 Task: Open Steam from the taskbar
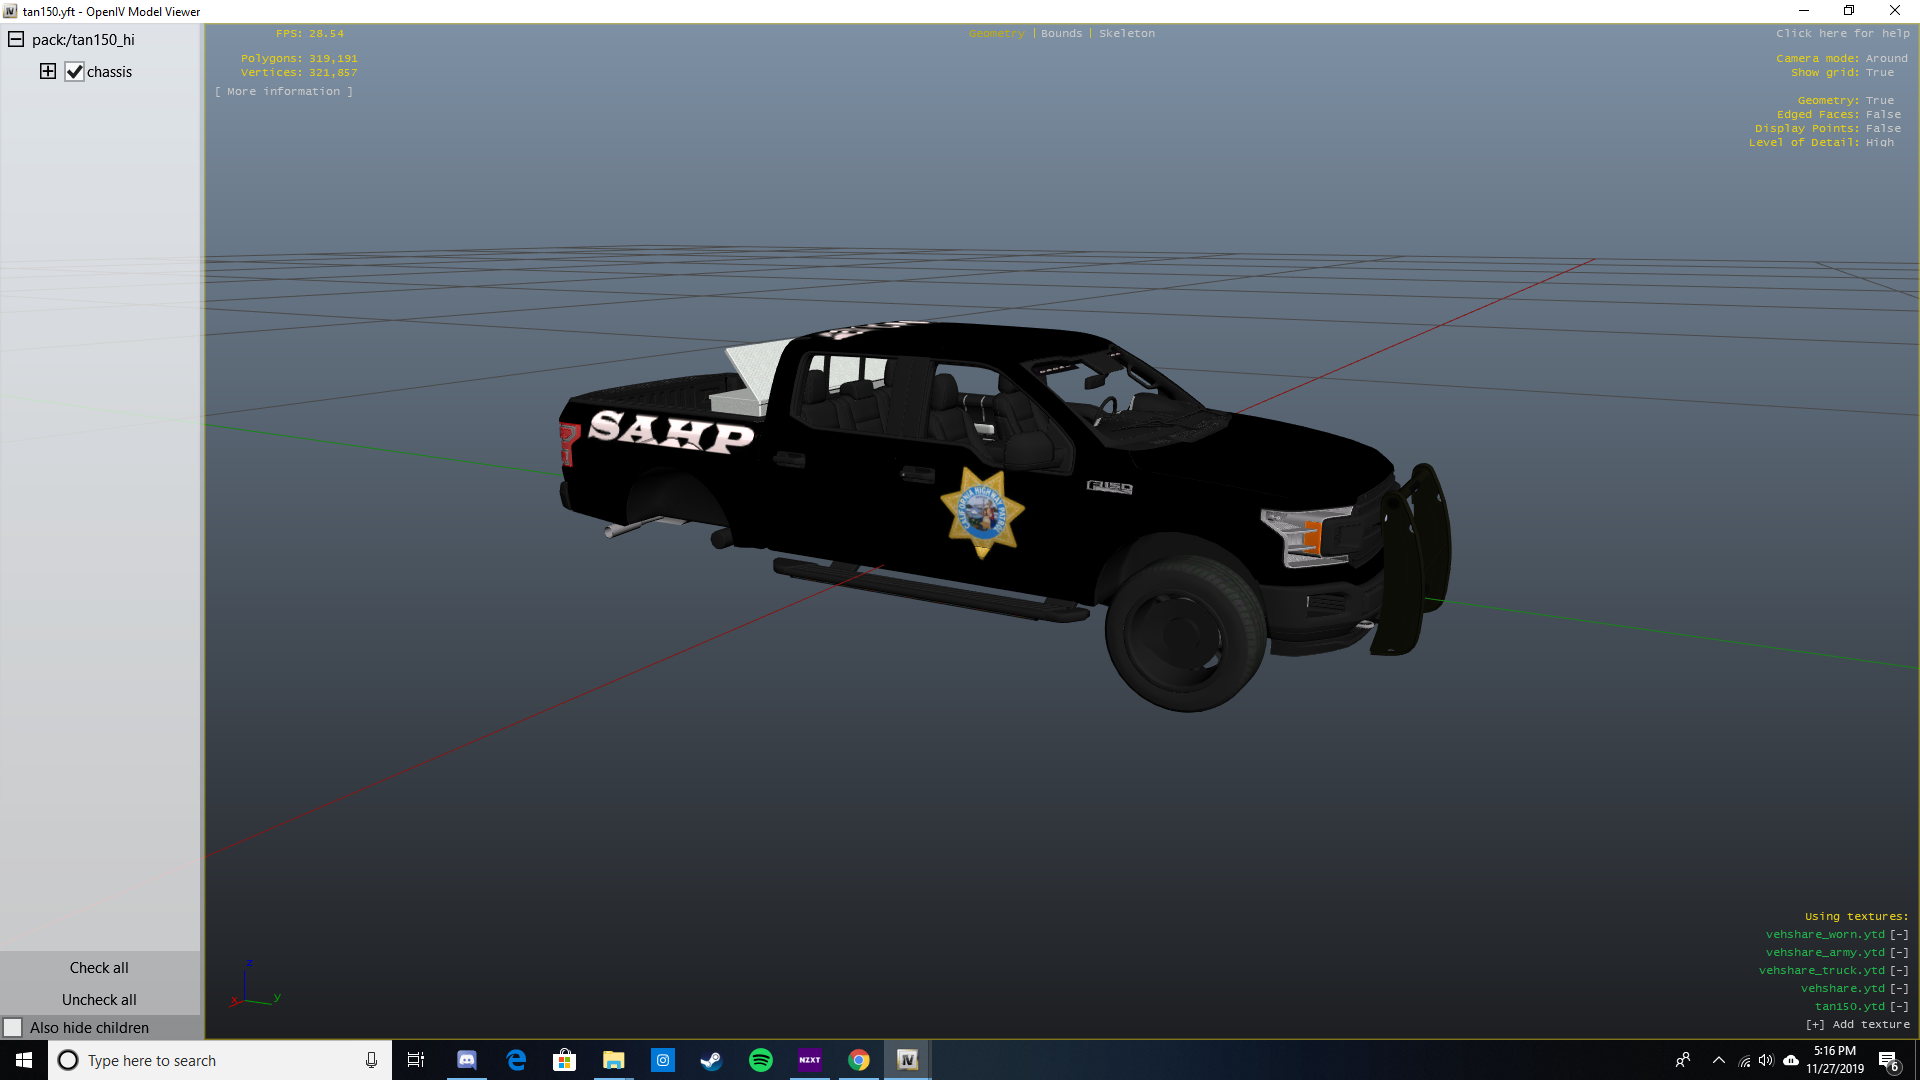(x=711, y=1060)
